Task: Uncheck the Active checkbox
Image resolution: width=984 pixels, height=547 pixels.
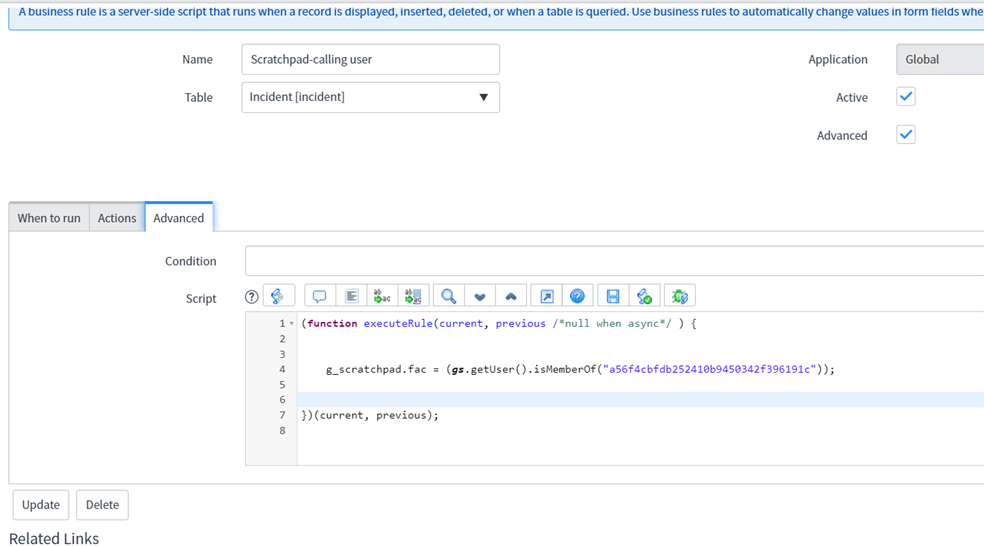Action: pyautogui.click(x=906, y=97)
